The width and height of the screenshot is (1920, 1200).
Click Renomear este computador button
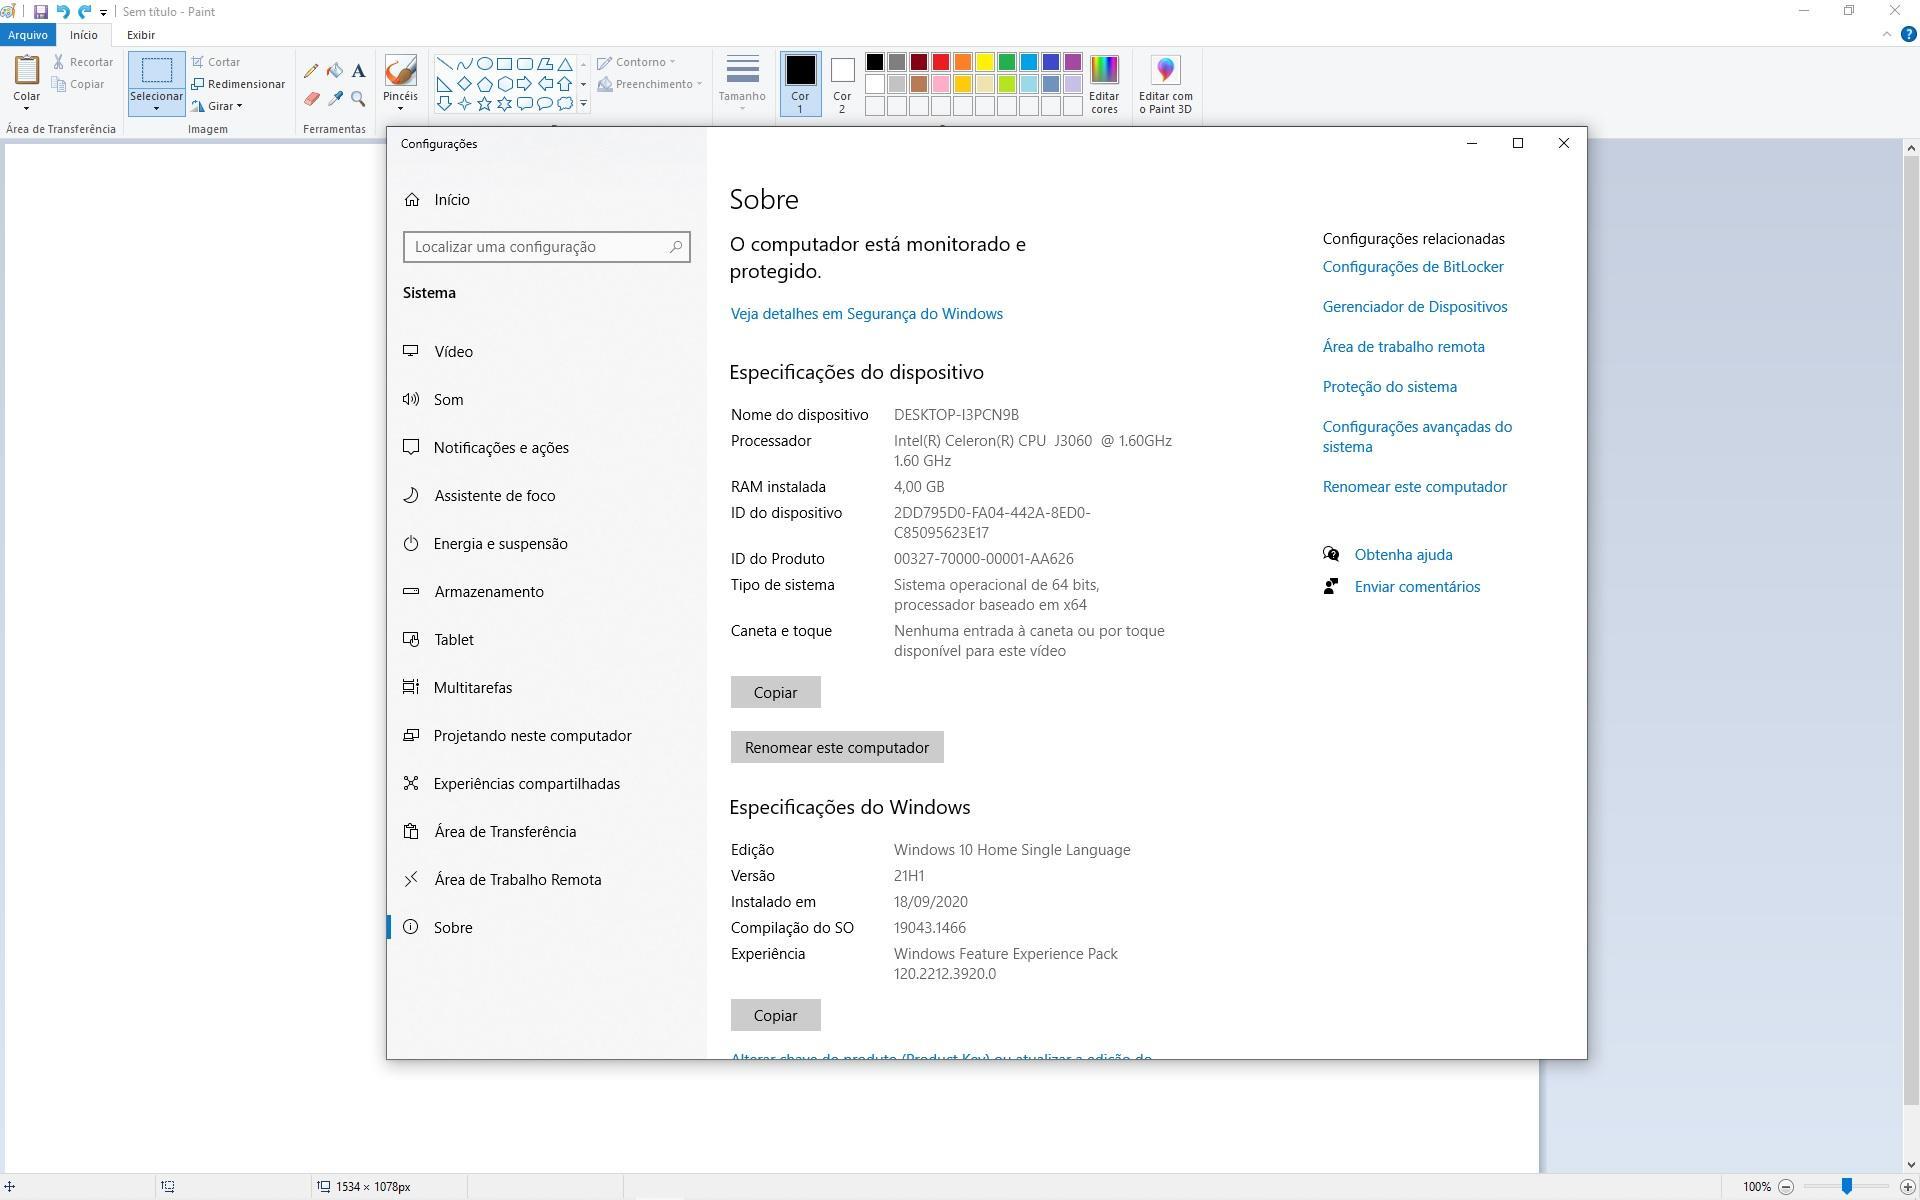837,747
